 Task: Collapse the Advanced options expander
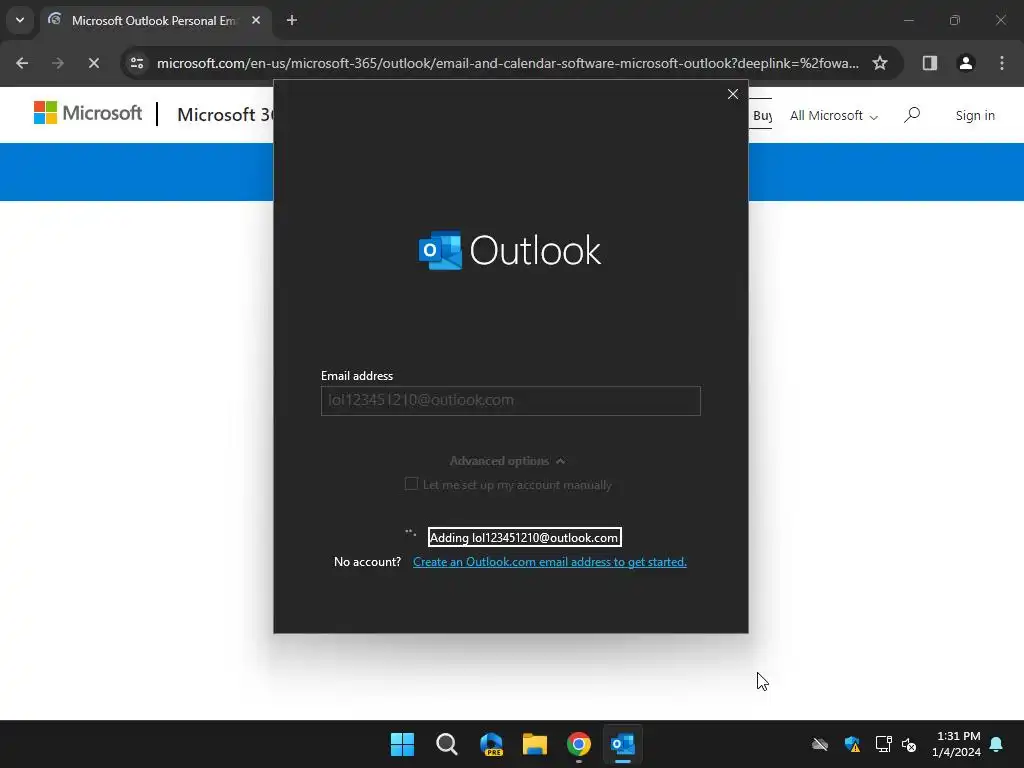[x=507, y=461]
